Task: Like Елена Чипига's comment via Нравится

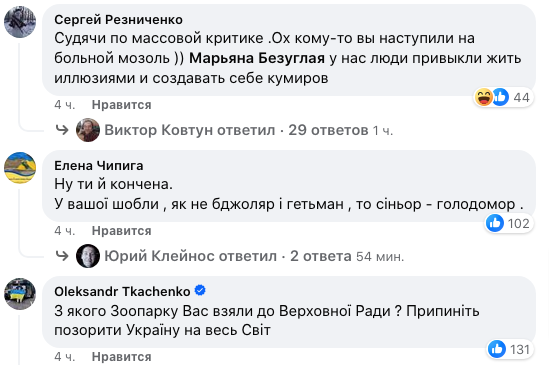Action: click(x=121, y=231)
